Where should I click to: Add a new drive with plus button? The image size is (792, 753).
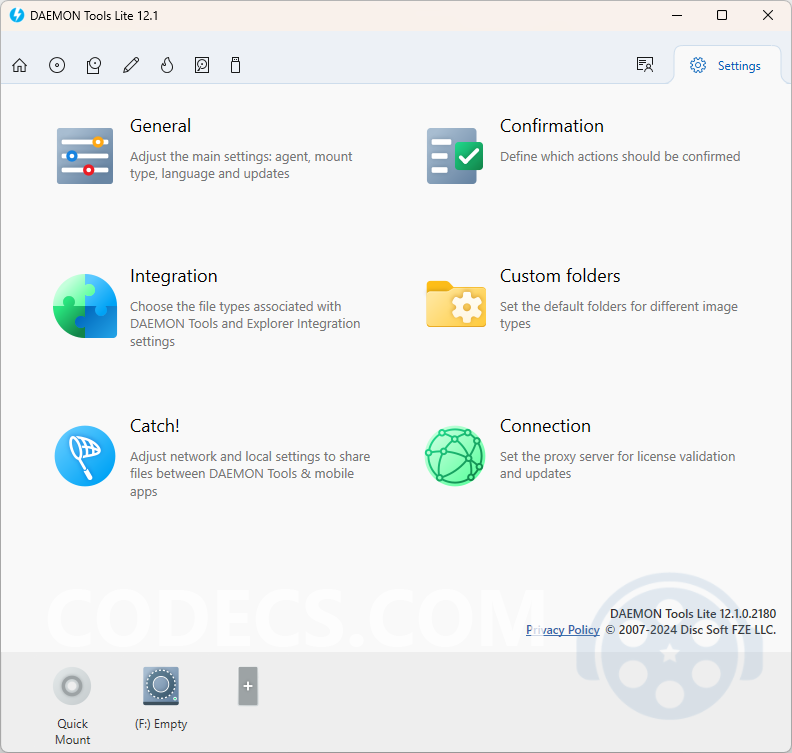point(248,686)
